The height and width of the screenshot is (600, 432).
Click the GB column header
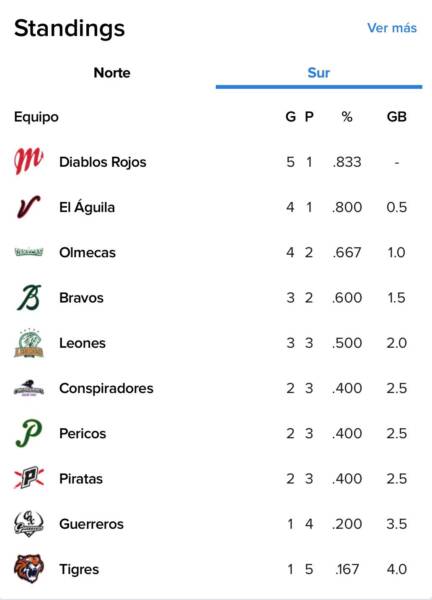point(396,117)
